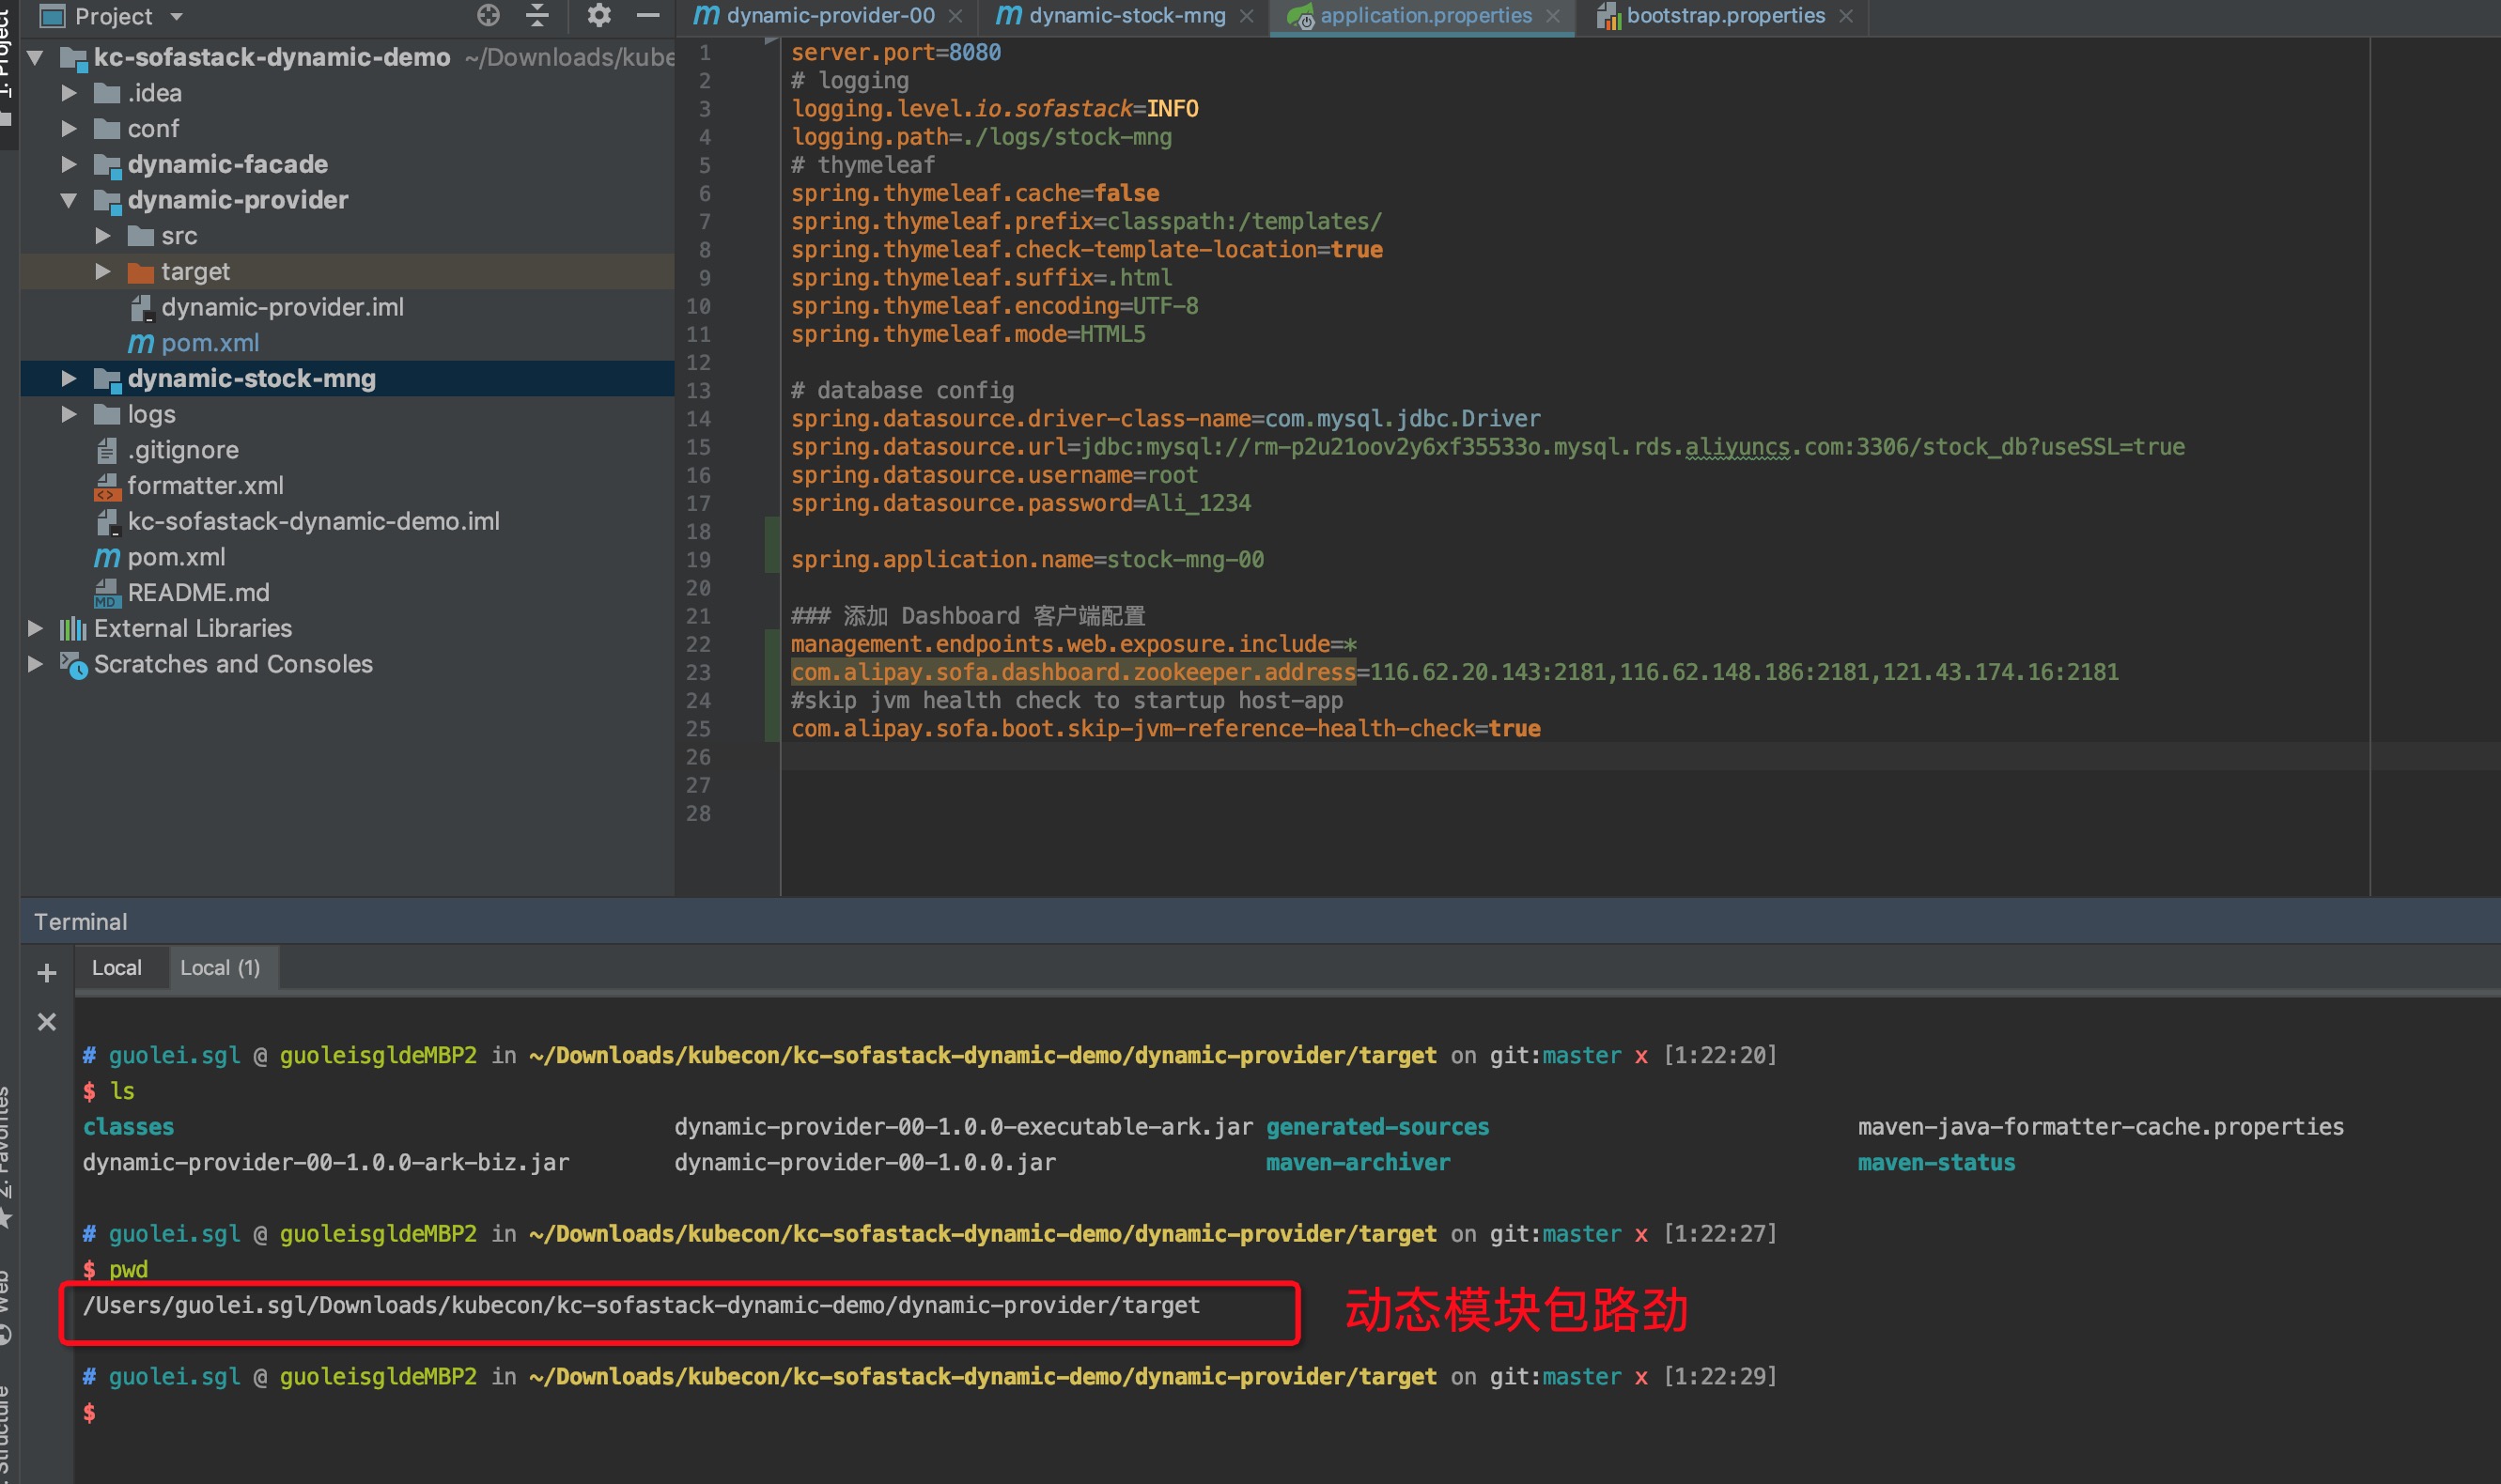Expand the dynamic-stock-mng module
Screen dimensions: 2501x1484
(68, 378)
